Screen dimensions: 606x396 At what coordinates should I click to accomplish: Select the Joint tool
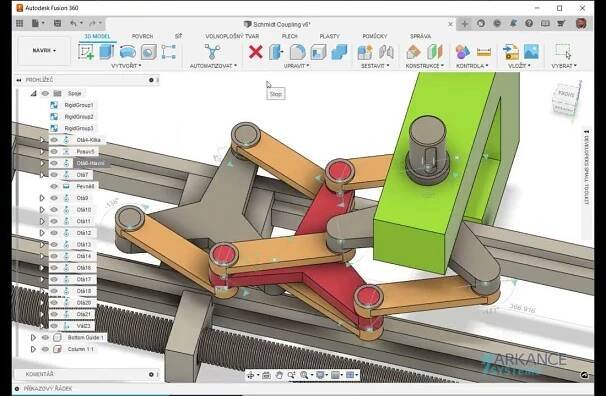click(386, 52)
